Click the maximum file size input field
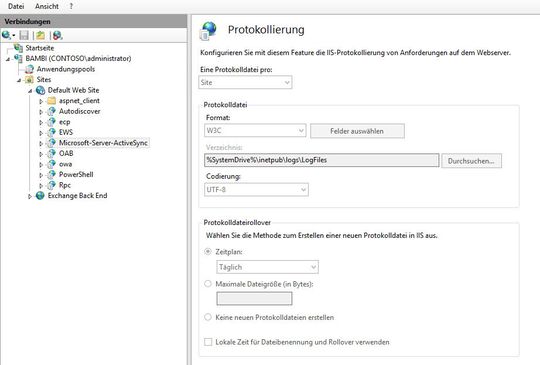540x365 pixels. pos(254,299)
